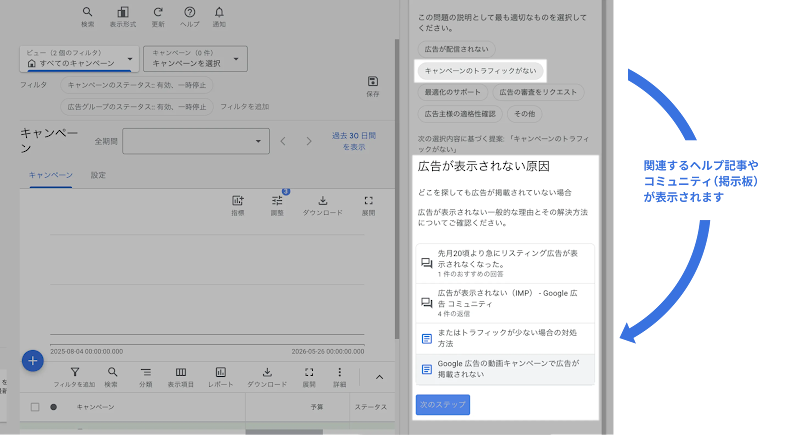This screenshot has width=800, height=435.
Task: Open トラフィックが少ない場合の対処方法 article
Action: (505, 338)
